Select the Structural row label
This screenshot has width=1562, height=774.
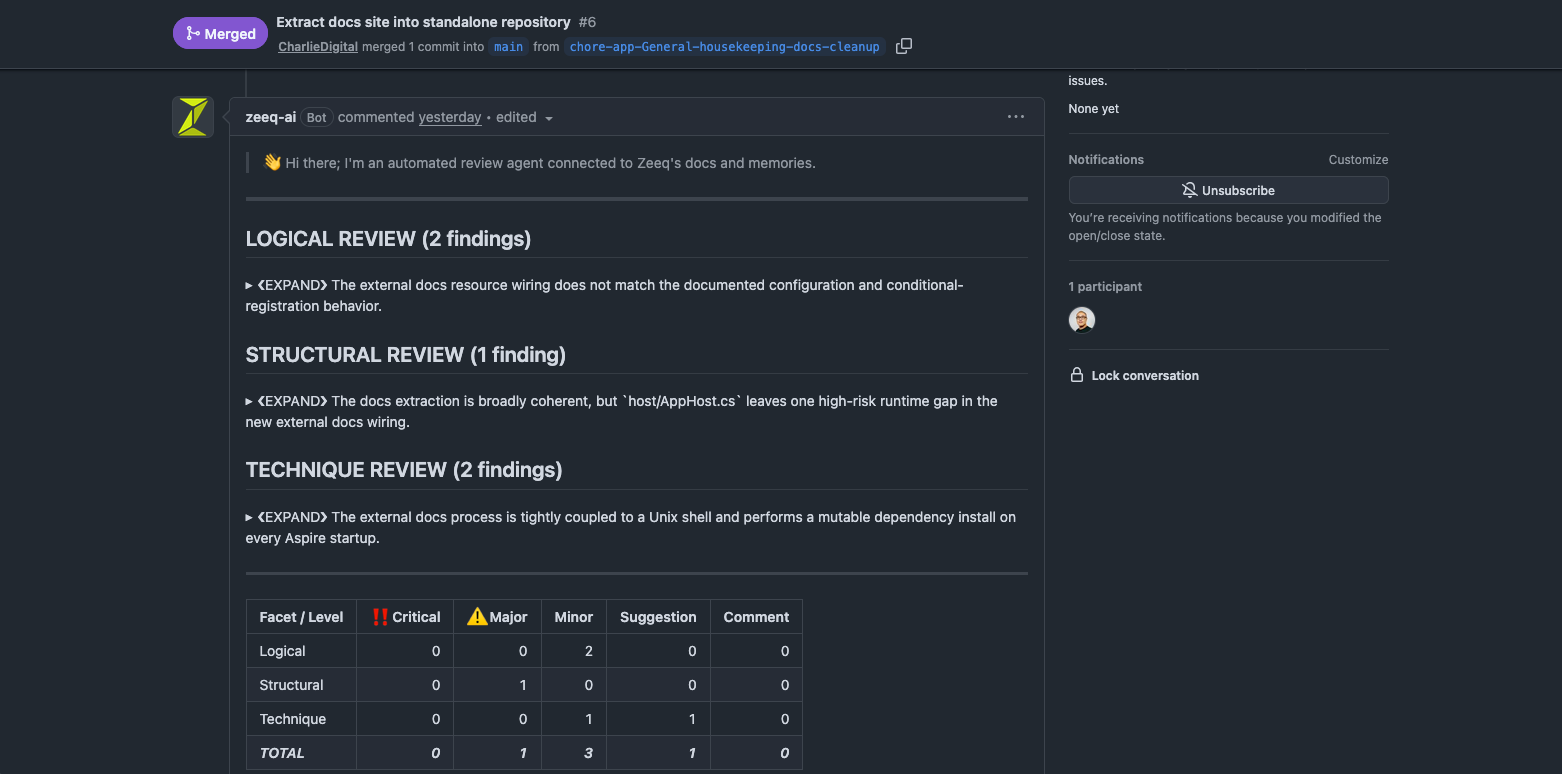(291, 685)
